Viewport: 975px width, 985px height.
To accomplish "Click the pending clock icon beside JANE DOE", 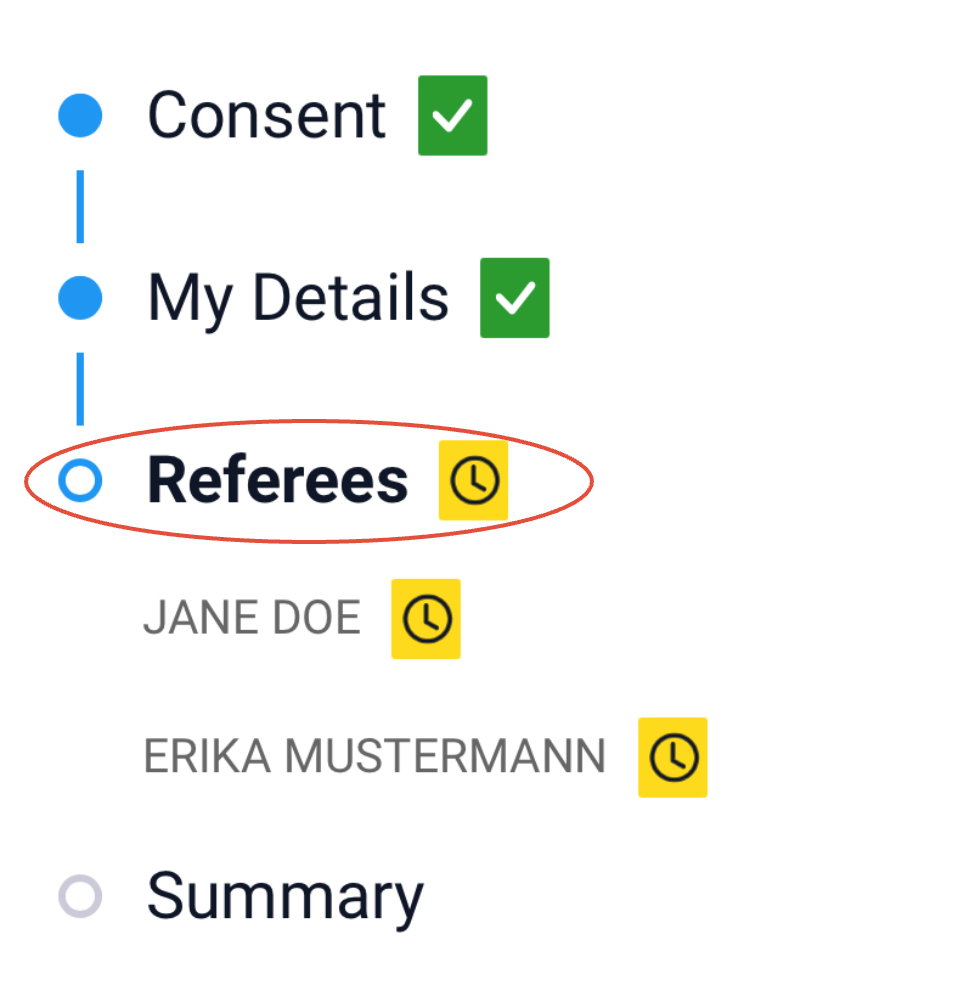I will (425, 617).
